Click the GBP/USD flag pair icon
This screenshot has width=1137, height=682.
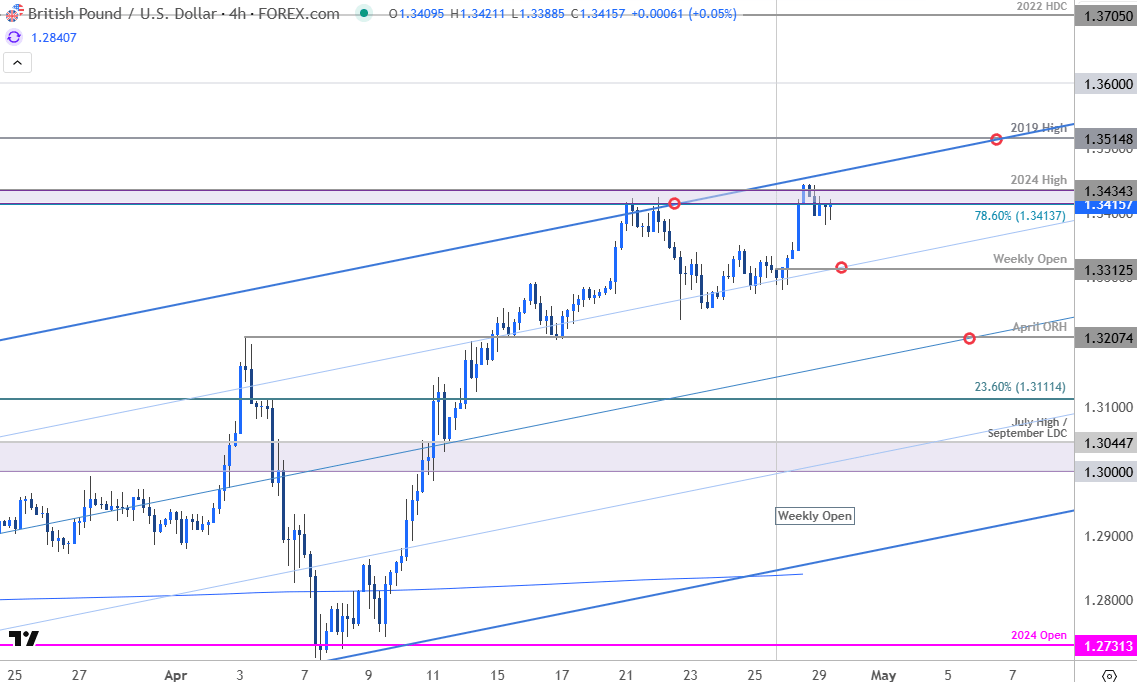click(x=14, y=12)
